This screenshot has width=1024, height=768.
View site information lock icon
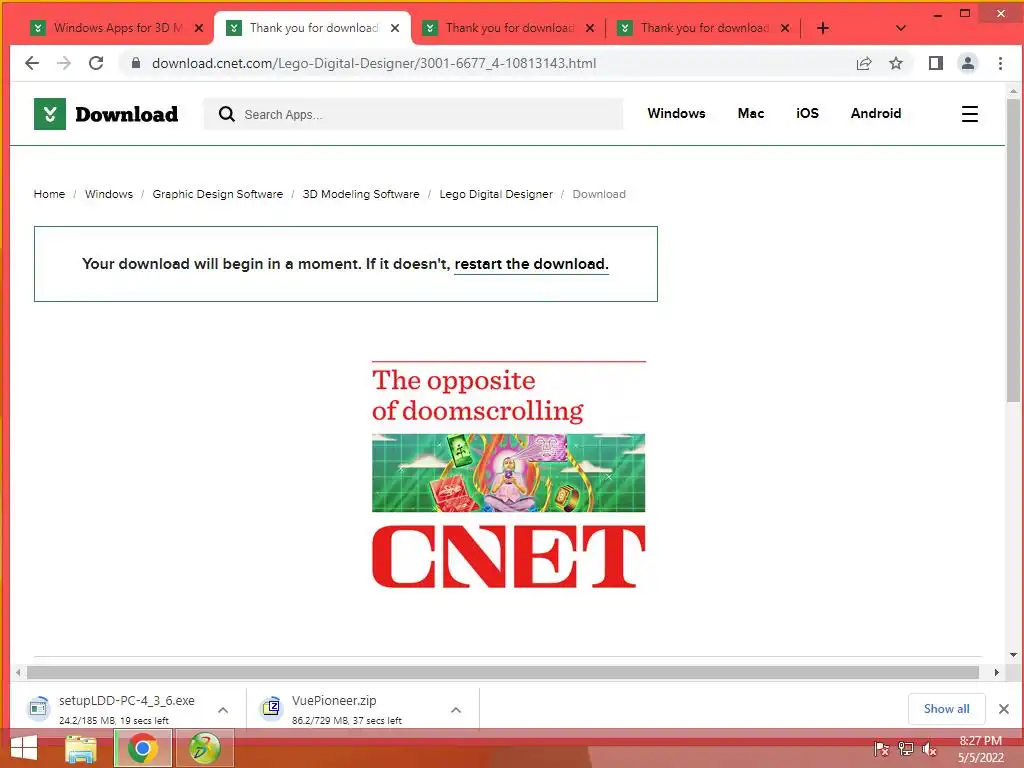[136, 63]
